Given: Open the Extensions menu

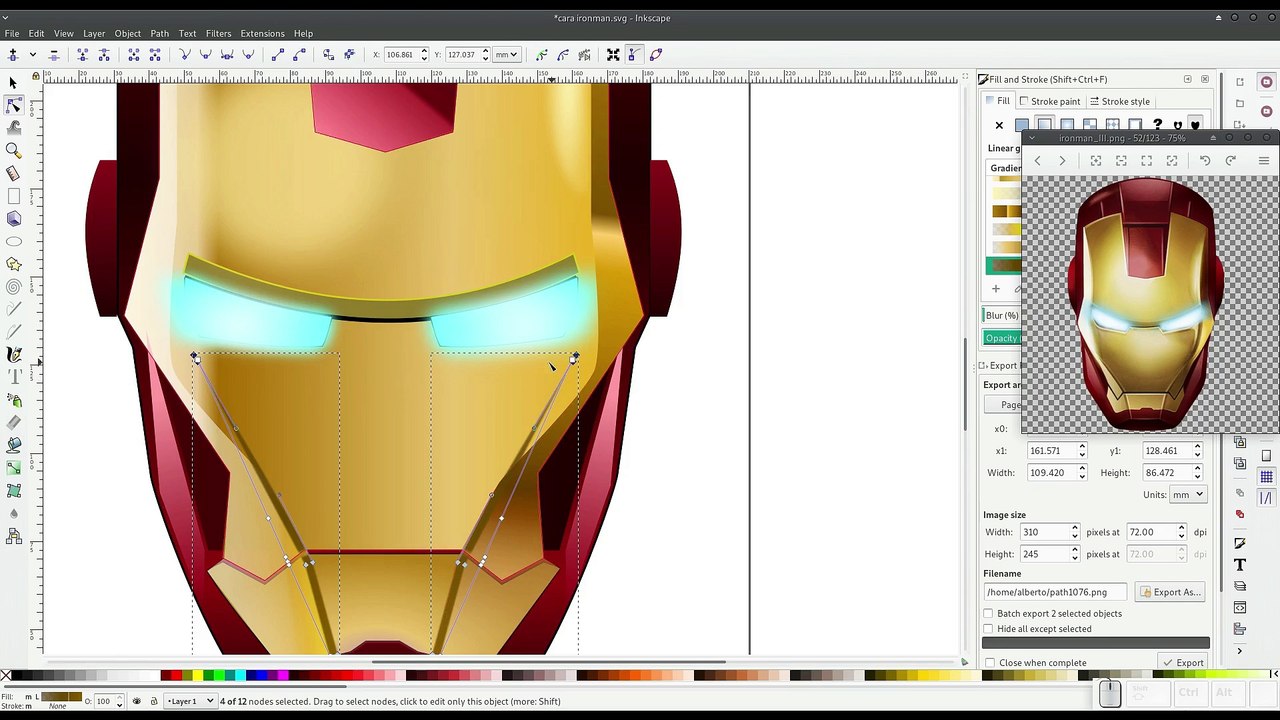Looking at the screenshot, I should pos(262,33).
